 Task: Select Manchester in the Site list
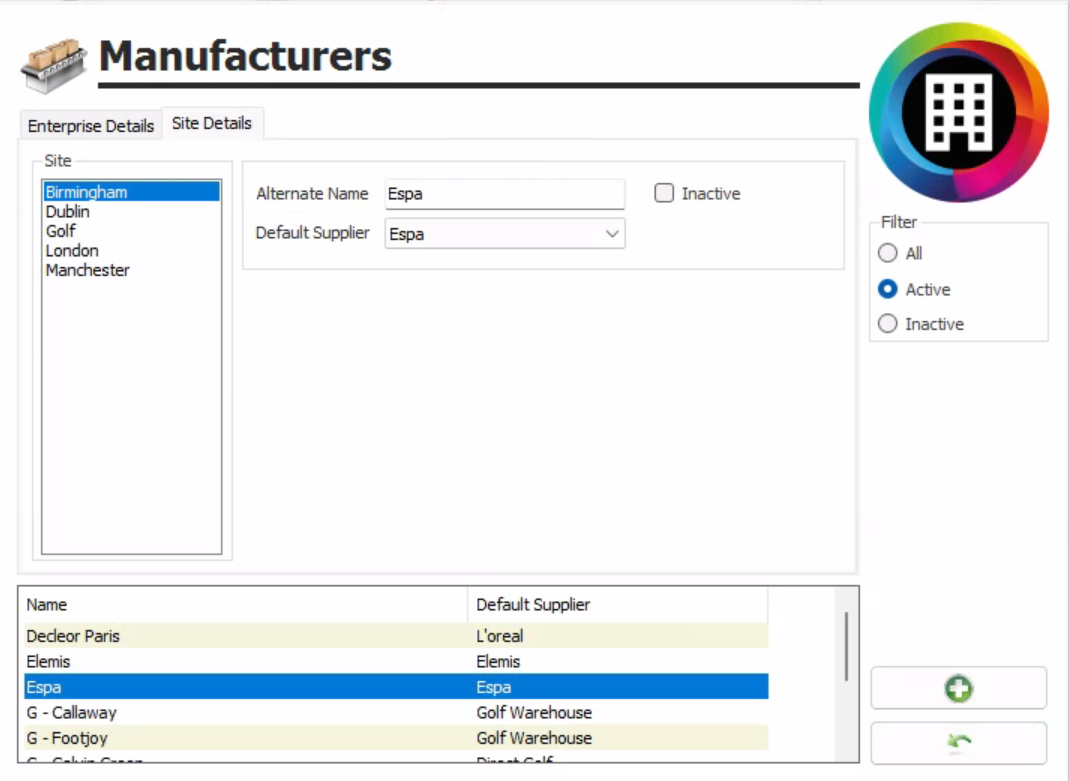pos(88,270)
